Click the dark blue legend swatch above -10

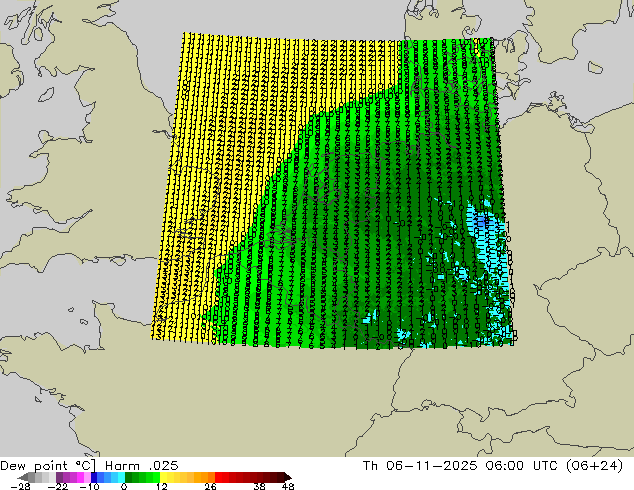[94, 477]
